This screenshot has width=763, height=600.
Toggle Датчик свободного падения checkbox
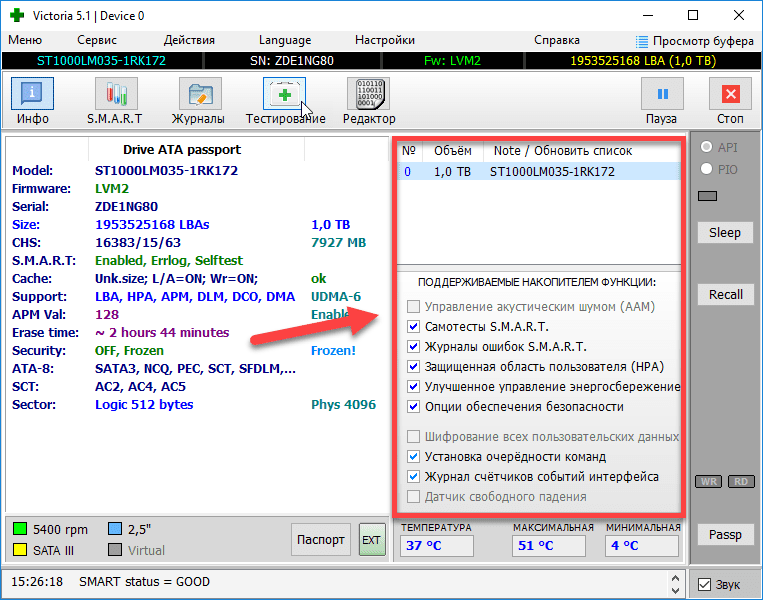point(413,497)
